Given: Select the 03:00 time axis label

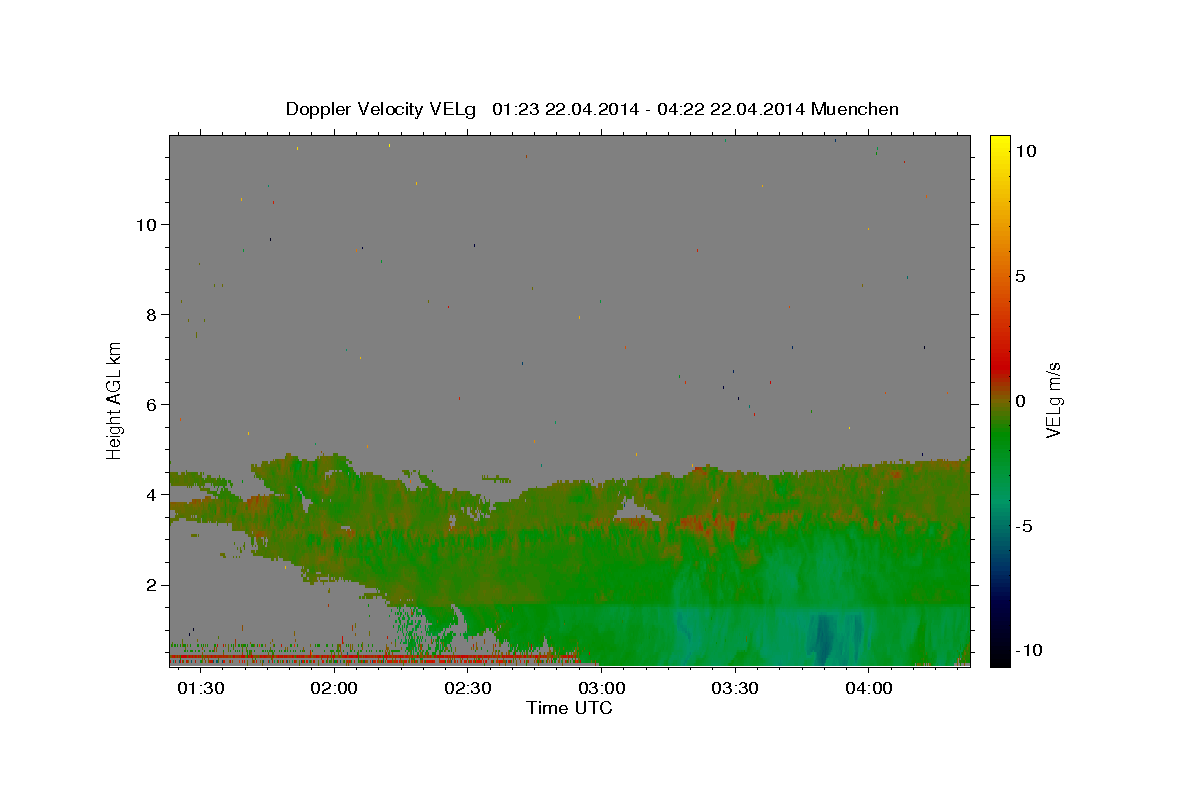Looking at the screenshot, I should [x=601, y=689].
